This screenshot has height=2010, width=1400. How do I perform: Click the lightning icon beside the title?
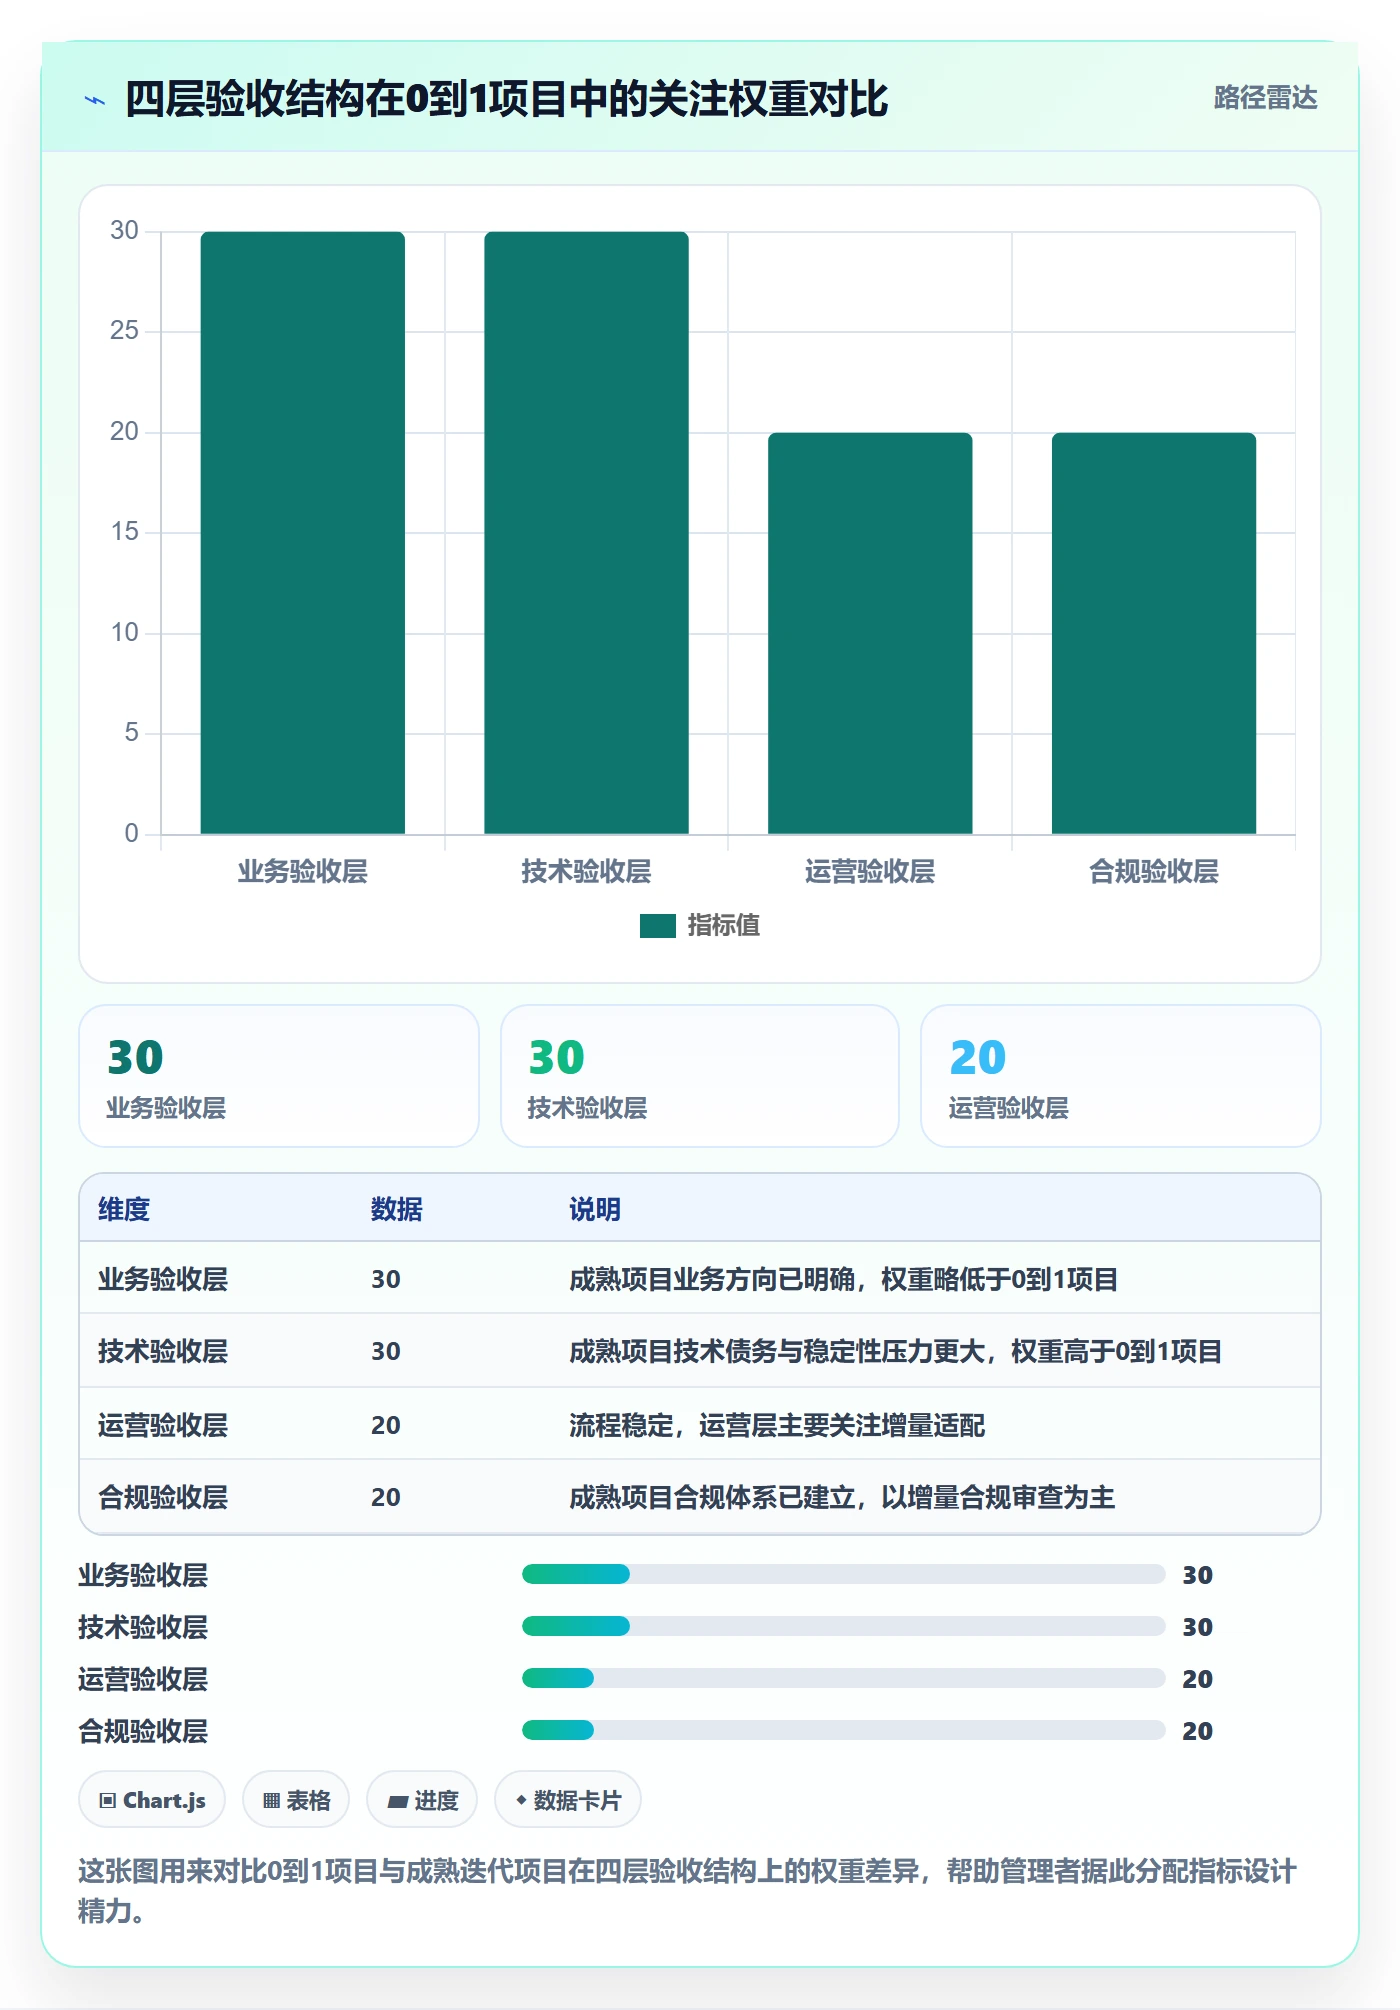click(x=95, y=100)
